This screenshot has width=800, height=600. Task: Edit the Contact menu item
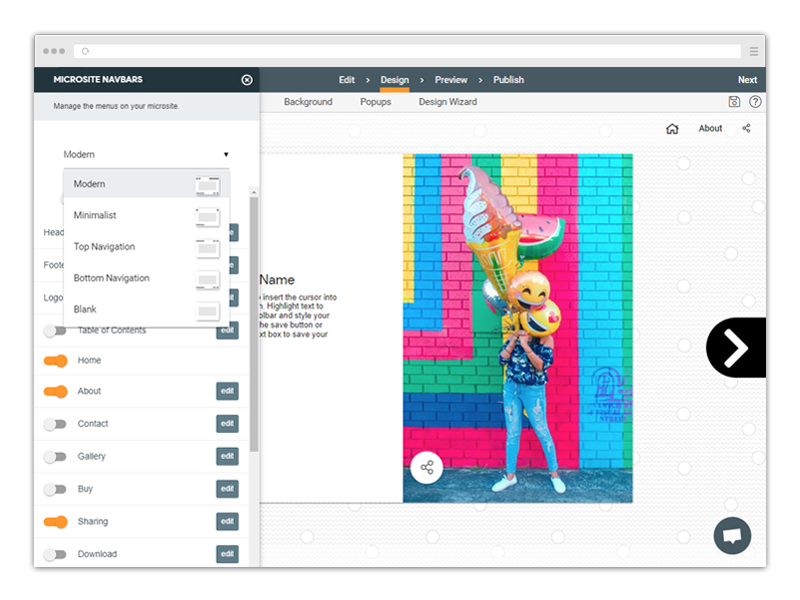click(228, 424)
